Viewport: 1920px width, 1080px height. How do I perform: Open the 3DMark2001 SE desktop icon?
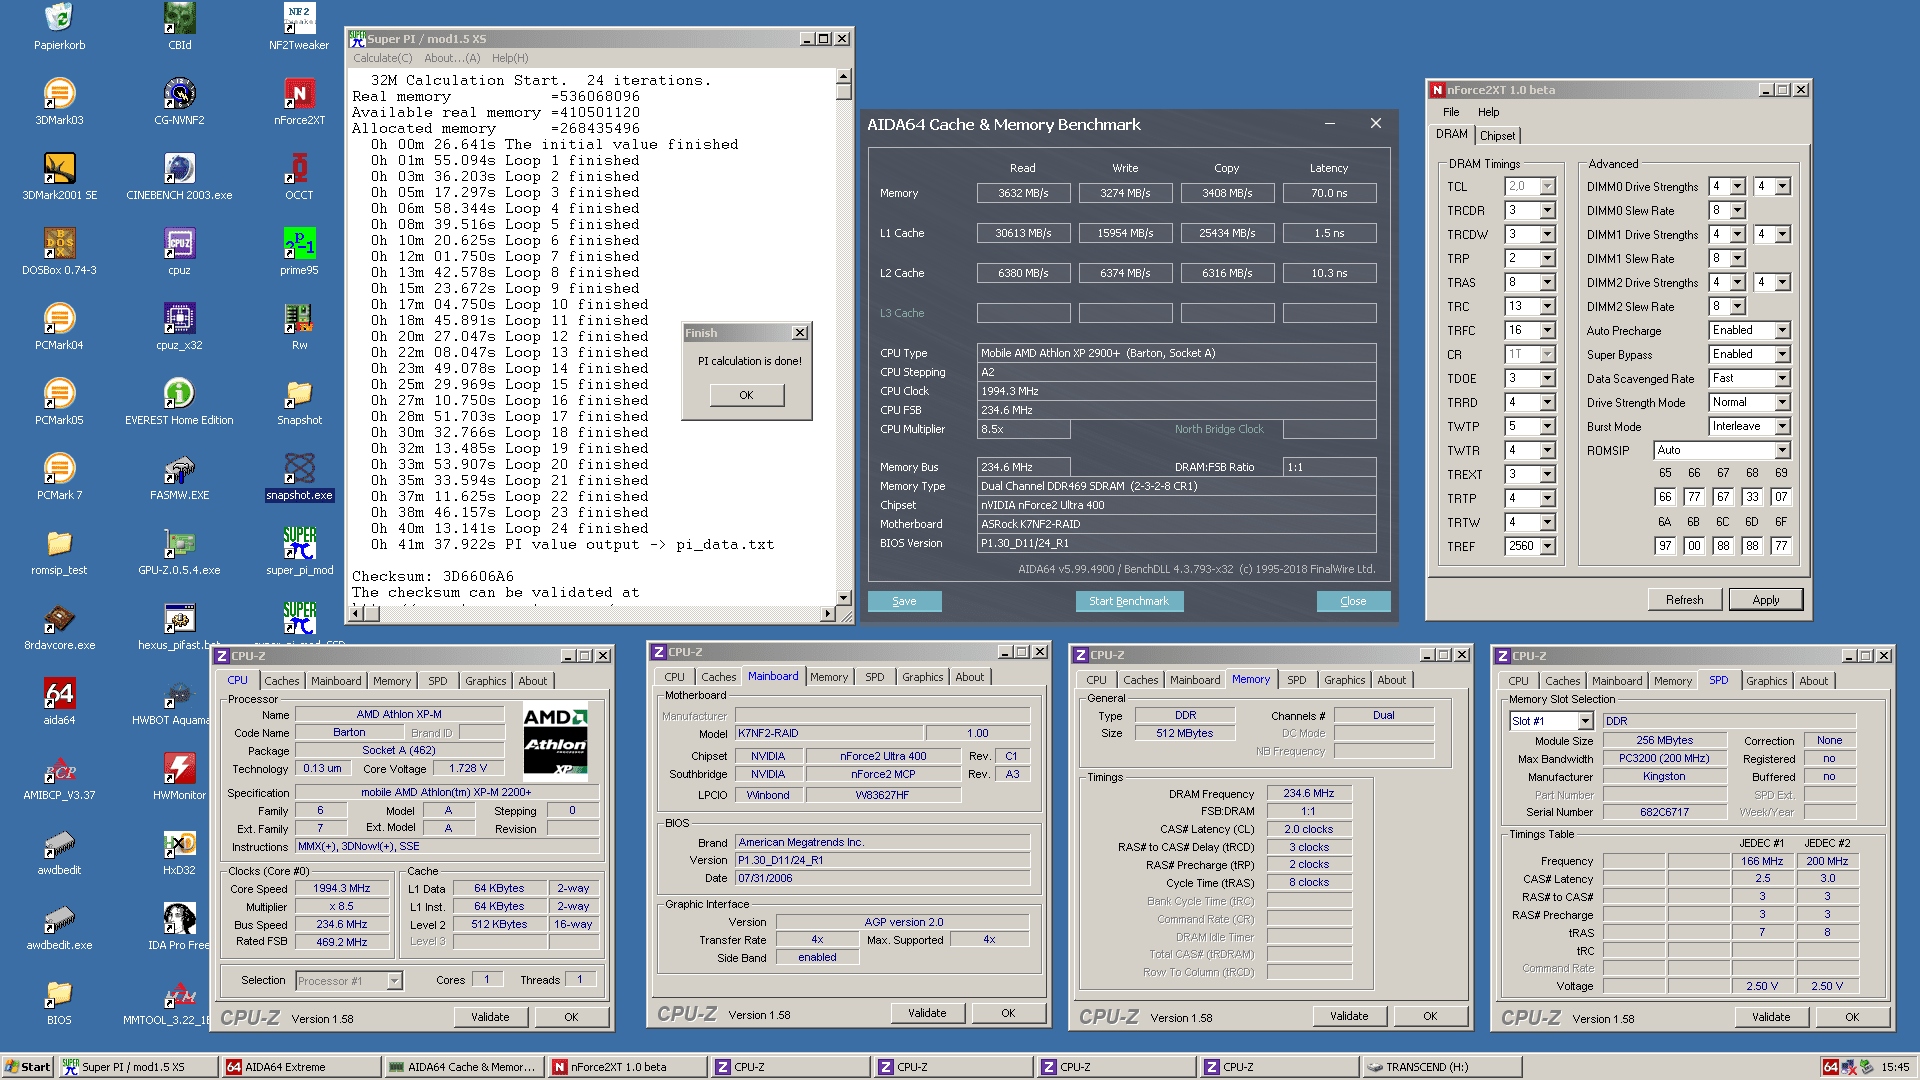[59, 176]
